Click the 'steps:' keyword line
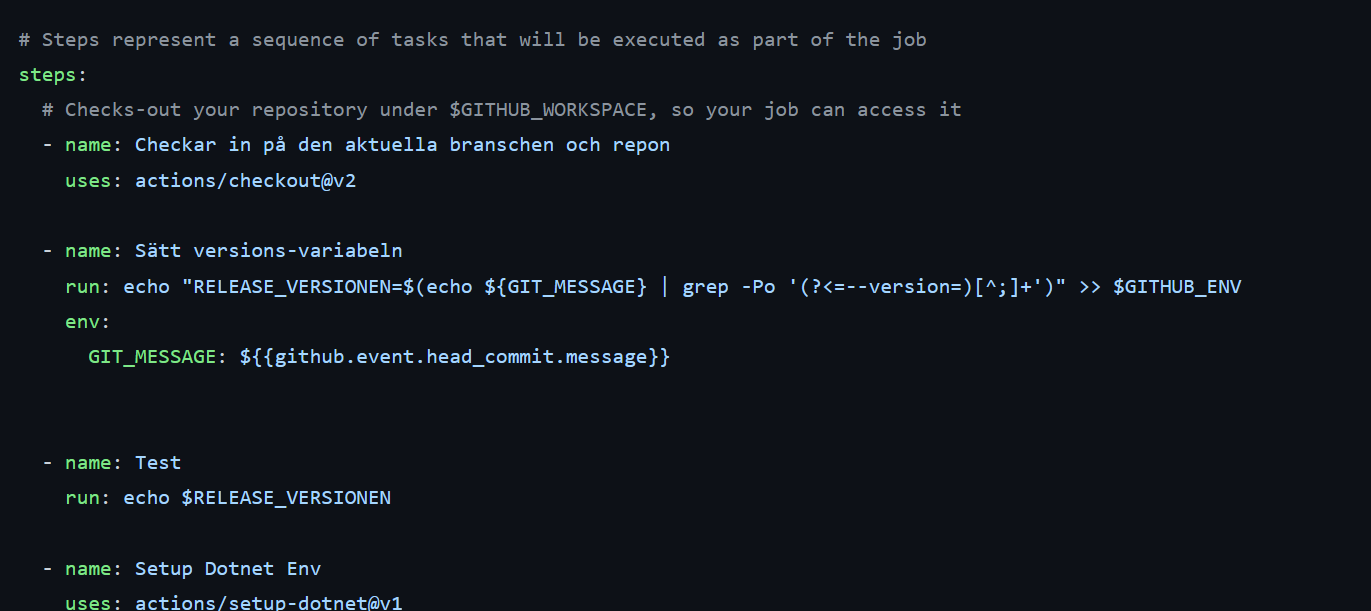This screenshot has width=1371, height=611. pyautogui.click(x=52, y=75)
